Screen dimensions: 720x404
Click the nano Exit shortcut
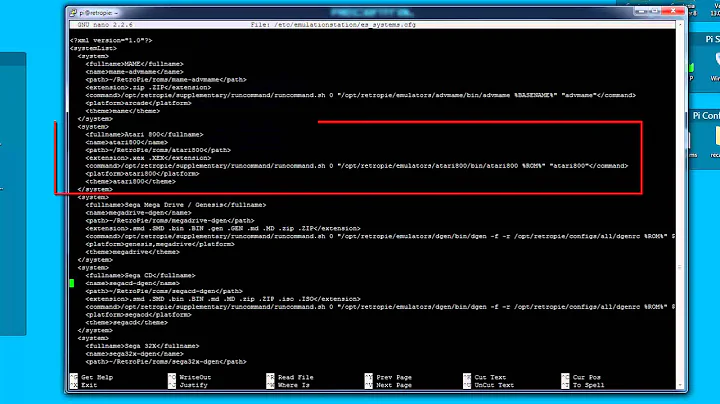tap(84, 385)
